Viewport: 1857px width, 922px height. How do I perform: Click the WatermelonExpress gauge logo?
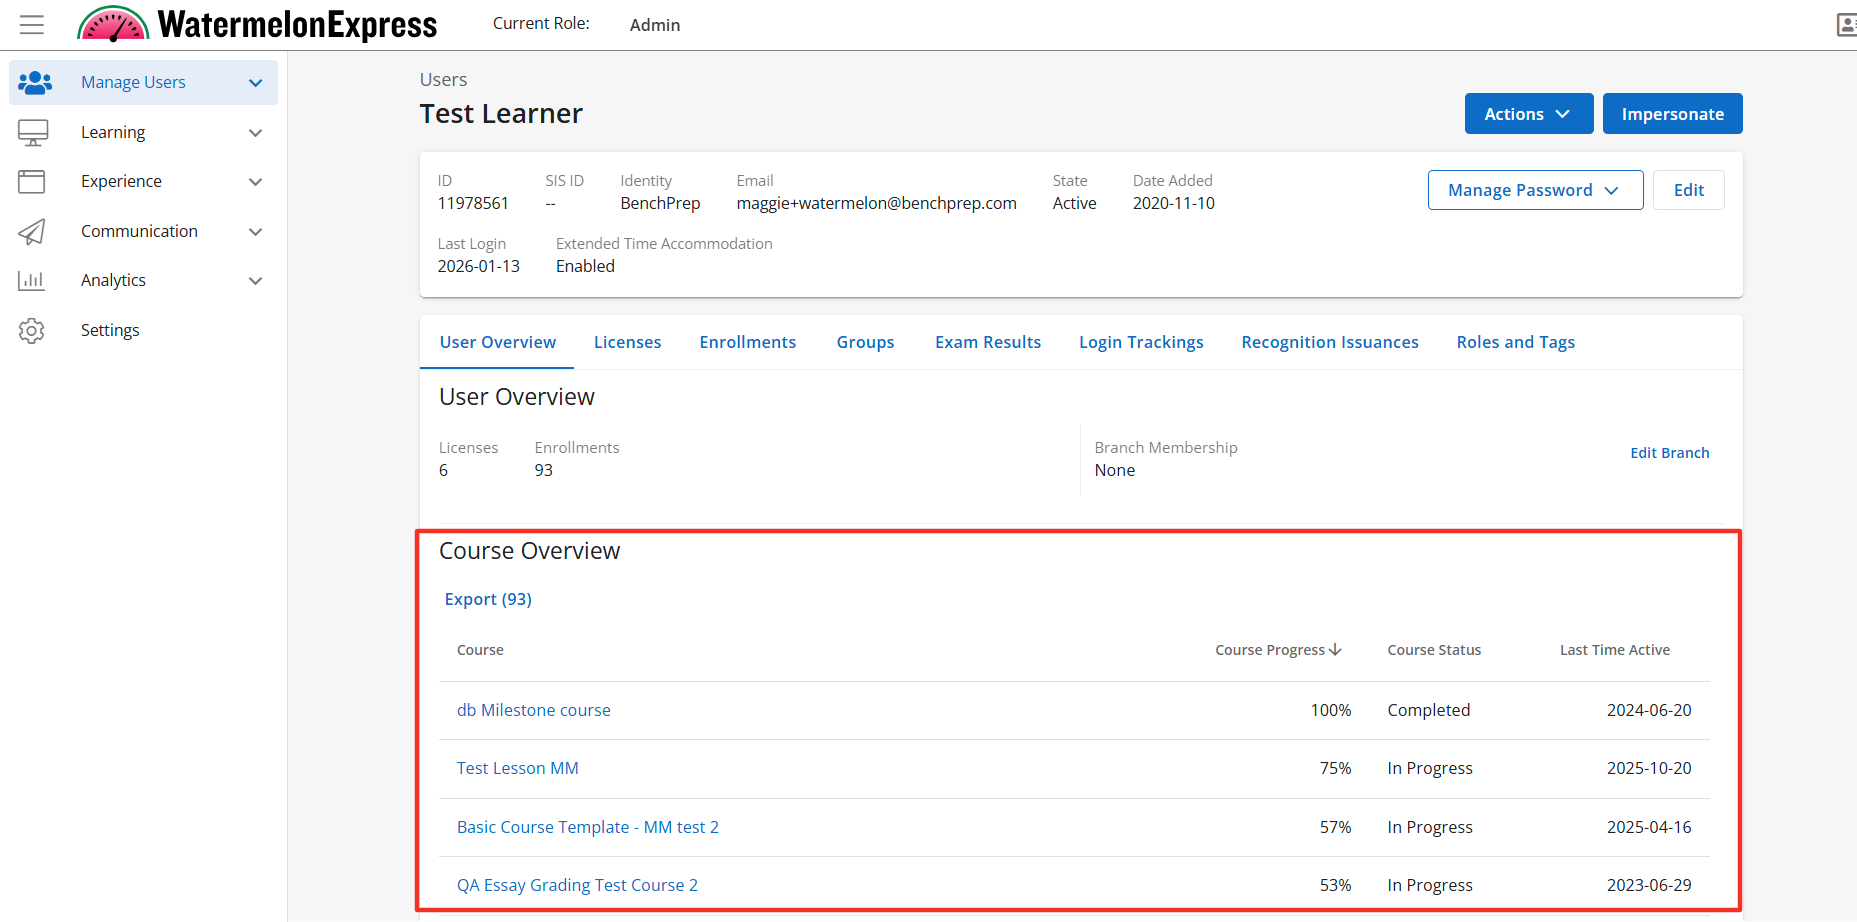(113, 24)
